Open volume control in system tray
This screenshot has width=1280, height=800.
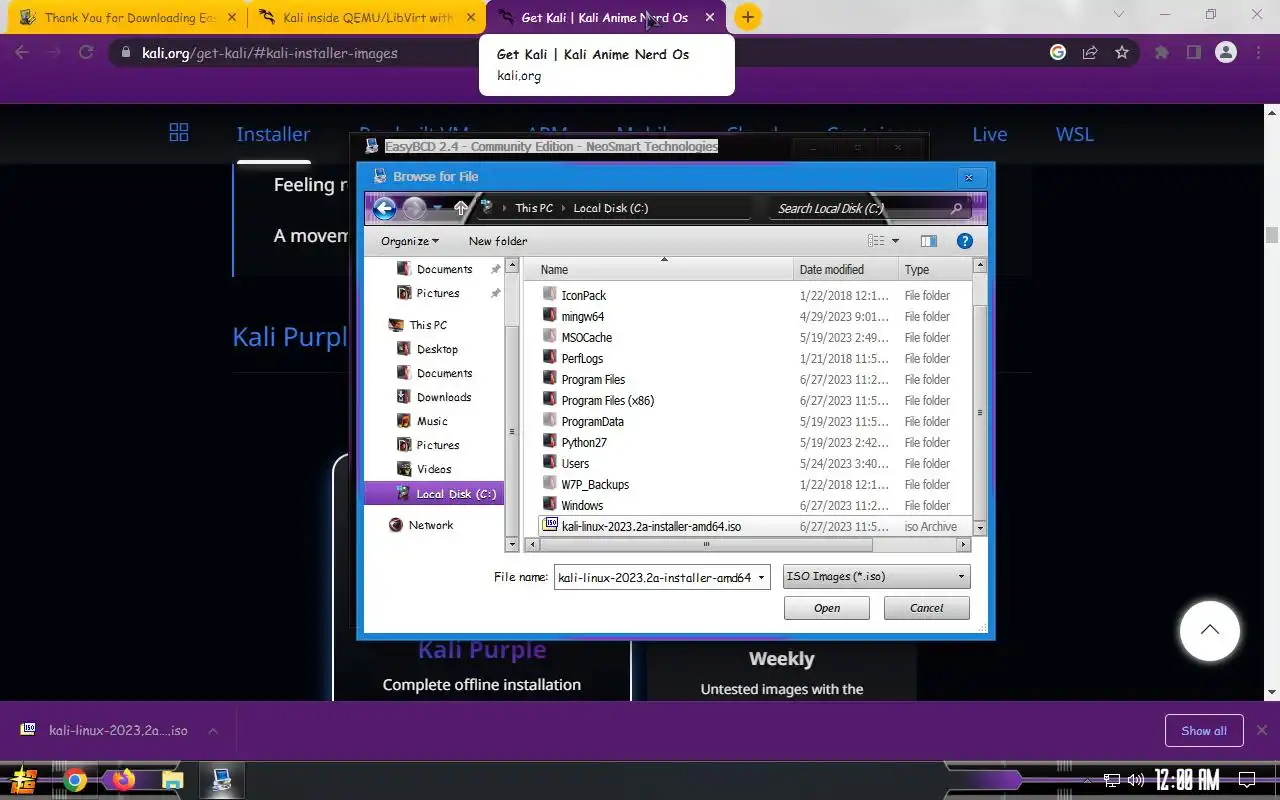point(1136,780)
